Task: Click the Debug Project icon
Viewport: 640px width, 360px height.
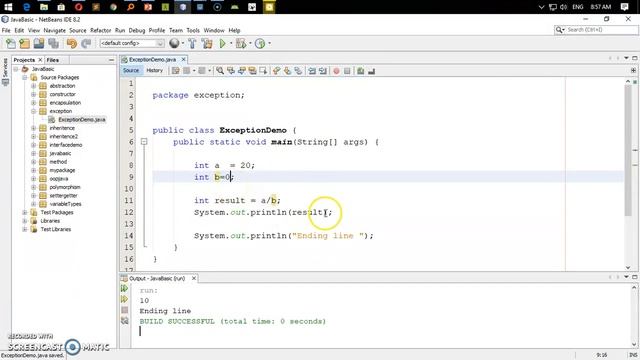Action: click(241, 43)
